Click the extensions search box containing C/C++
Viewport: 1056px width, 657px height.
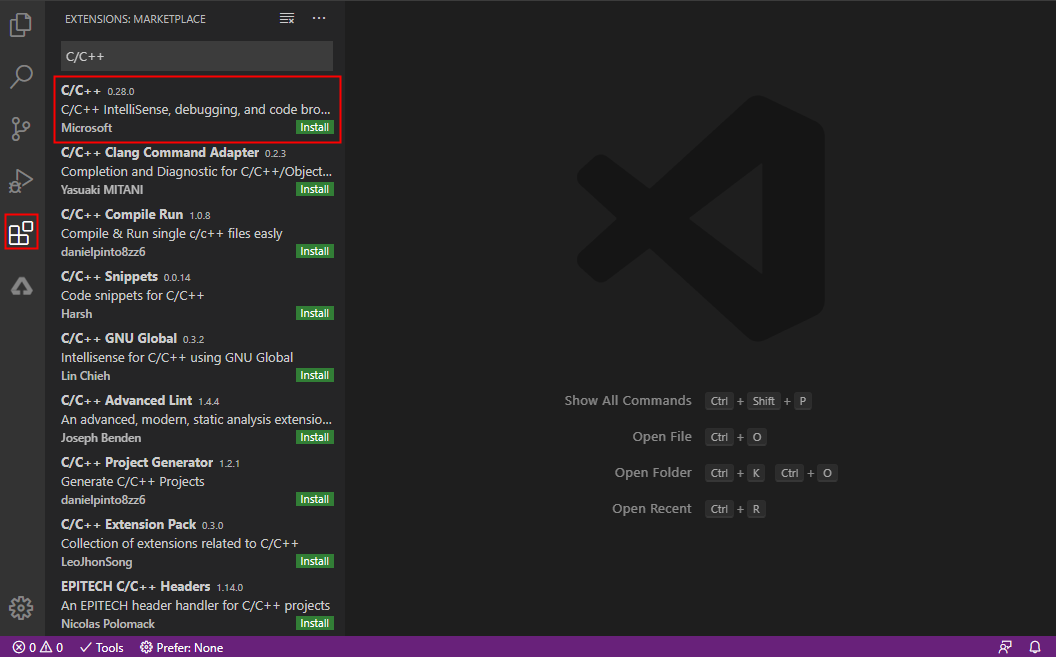(196, 56)
